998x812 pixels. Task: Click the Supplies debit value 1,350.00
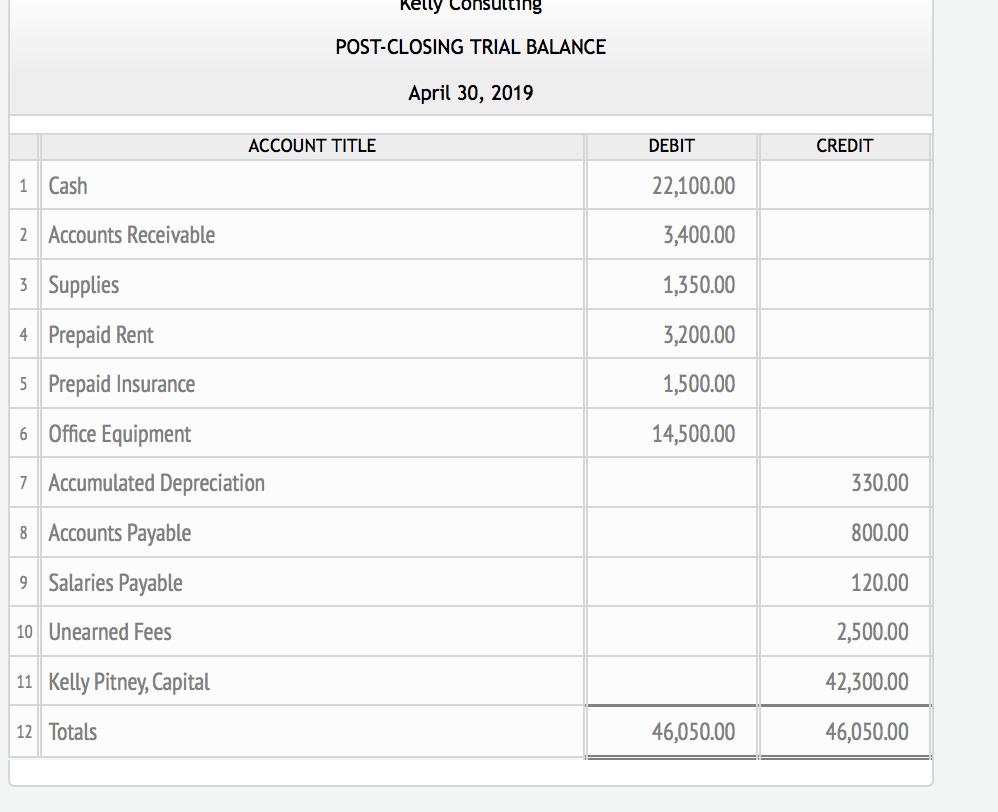699,284
